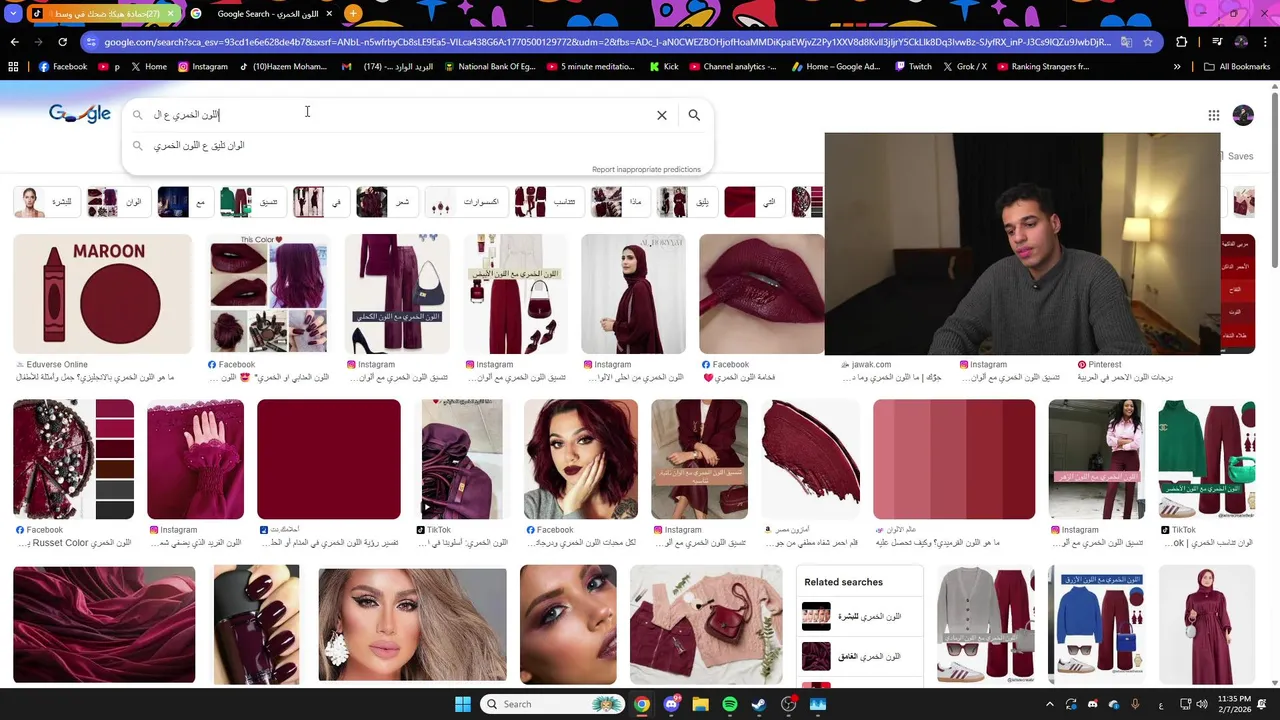Open the Facebook bookmark
Image resolution: width=1280 pixels, height=720 pixels.
point(62,67)
